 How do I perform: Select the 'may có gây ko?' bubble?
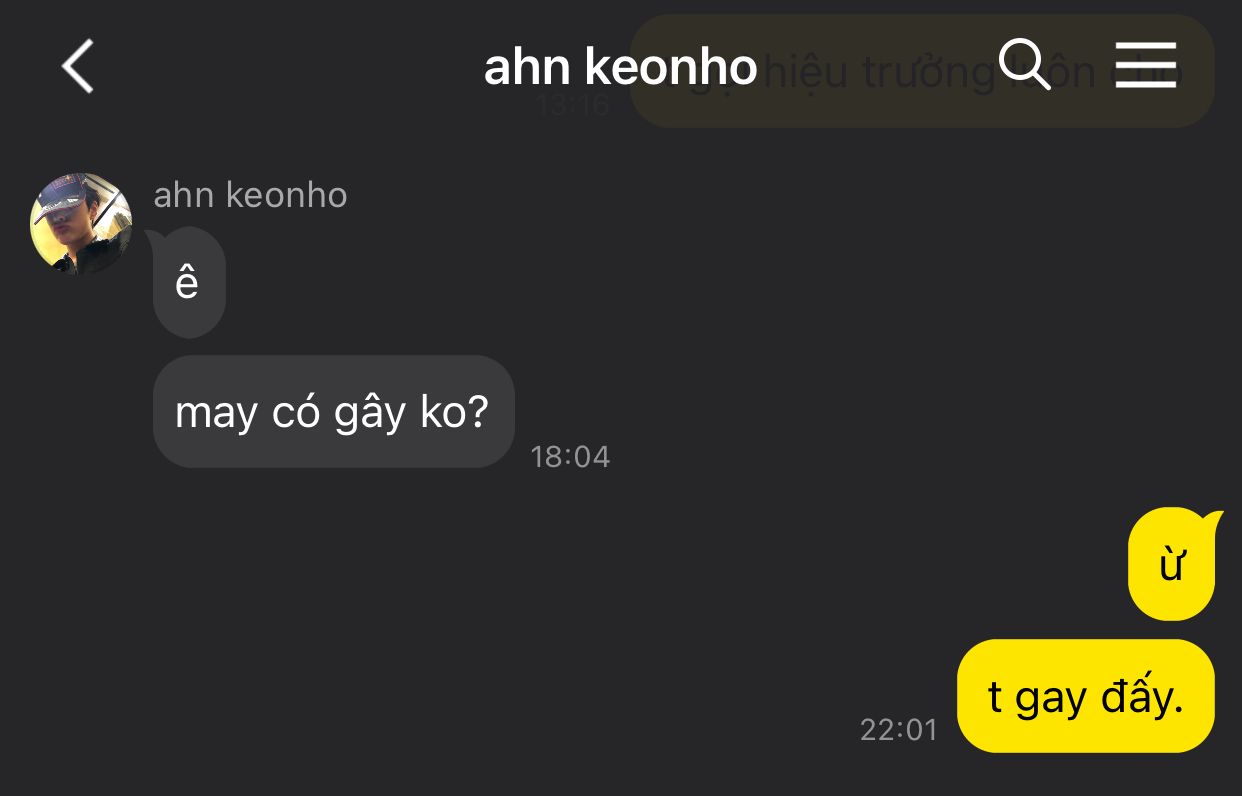(333, 411)
